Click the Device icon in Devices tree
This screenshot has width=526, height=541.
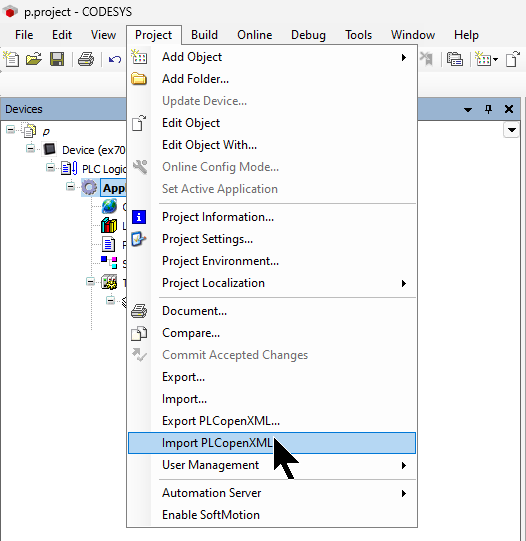pos(50,149)
